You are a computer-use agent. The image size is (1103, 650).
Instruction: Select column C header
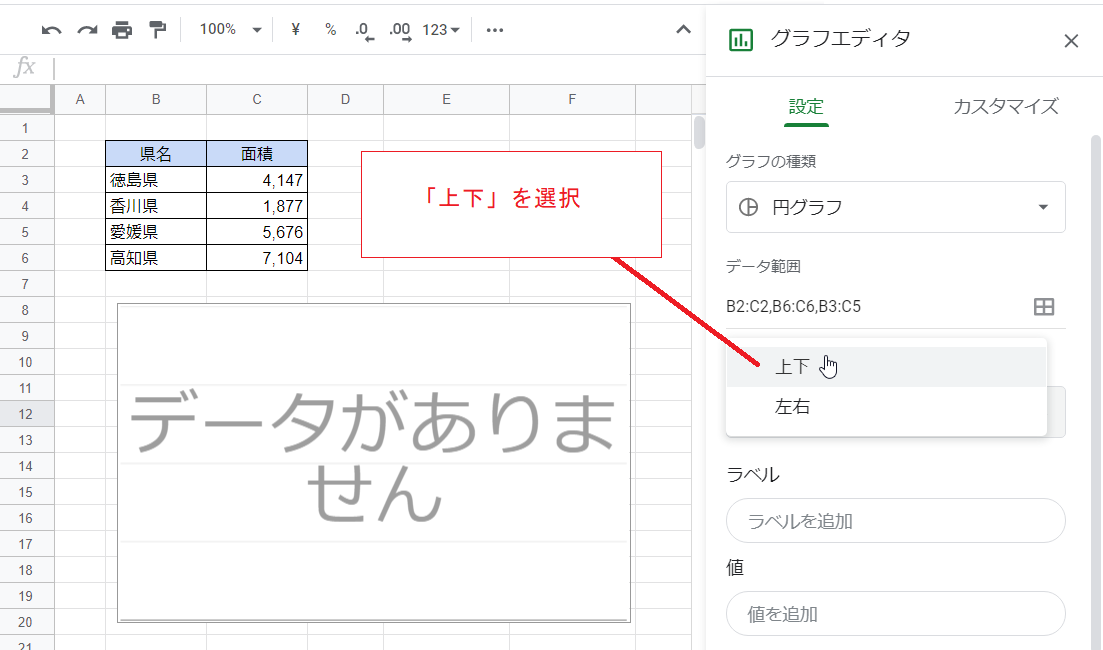tap(257, 99)
